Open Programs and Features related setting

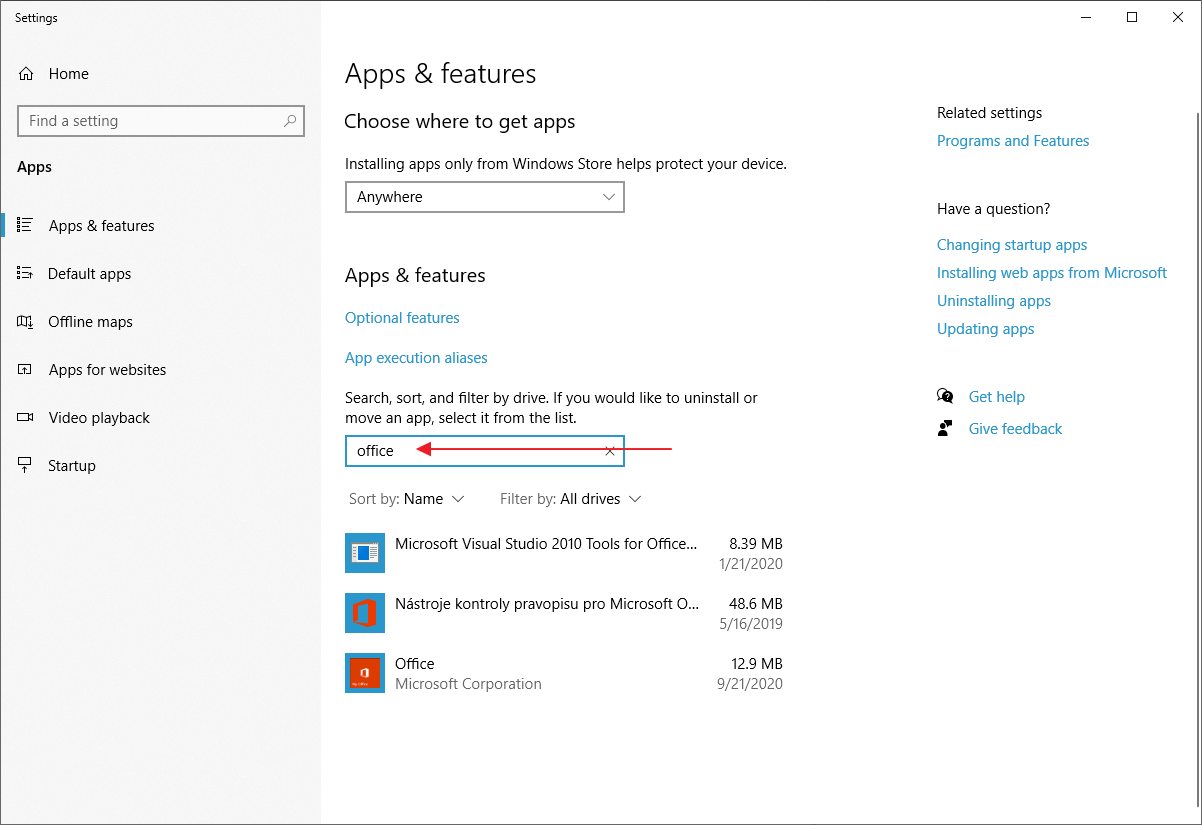[1013, 141]
